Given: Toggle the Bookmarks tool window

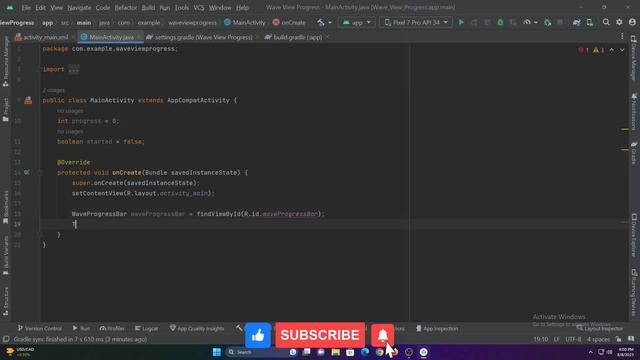Looking at the screenshot, I should [6, 207].
